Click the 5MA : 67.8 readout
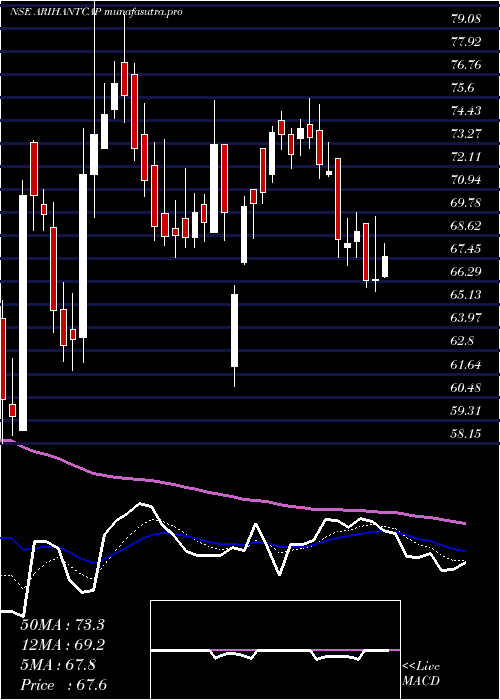The height and width of the screenshot is (700, 500). (58, 665)
